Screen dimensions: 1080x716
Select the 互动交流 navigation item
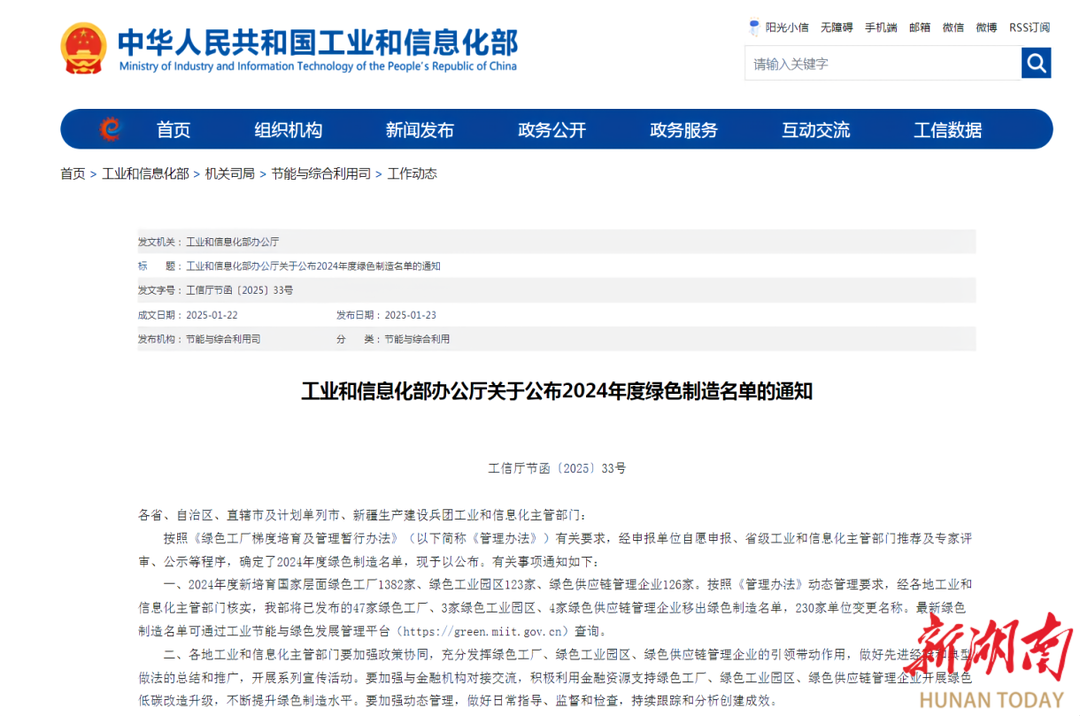click(816, 130)
